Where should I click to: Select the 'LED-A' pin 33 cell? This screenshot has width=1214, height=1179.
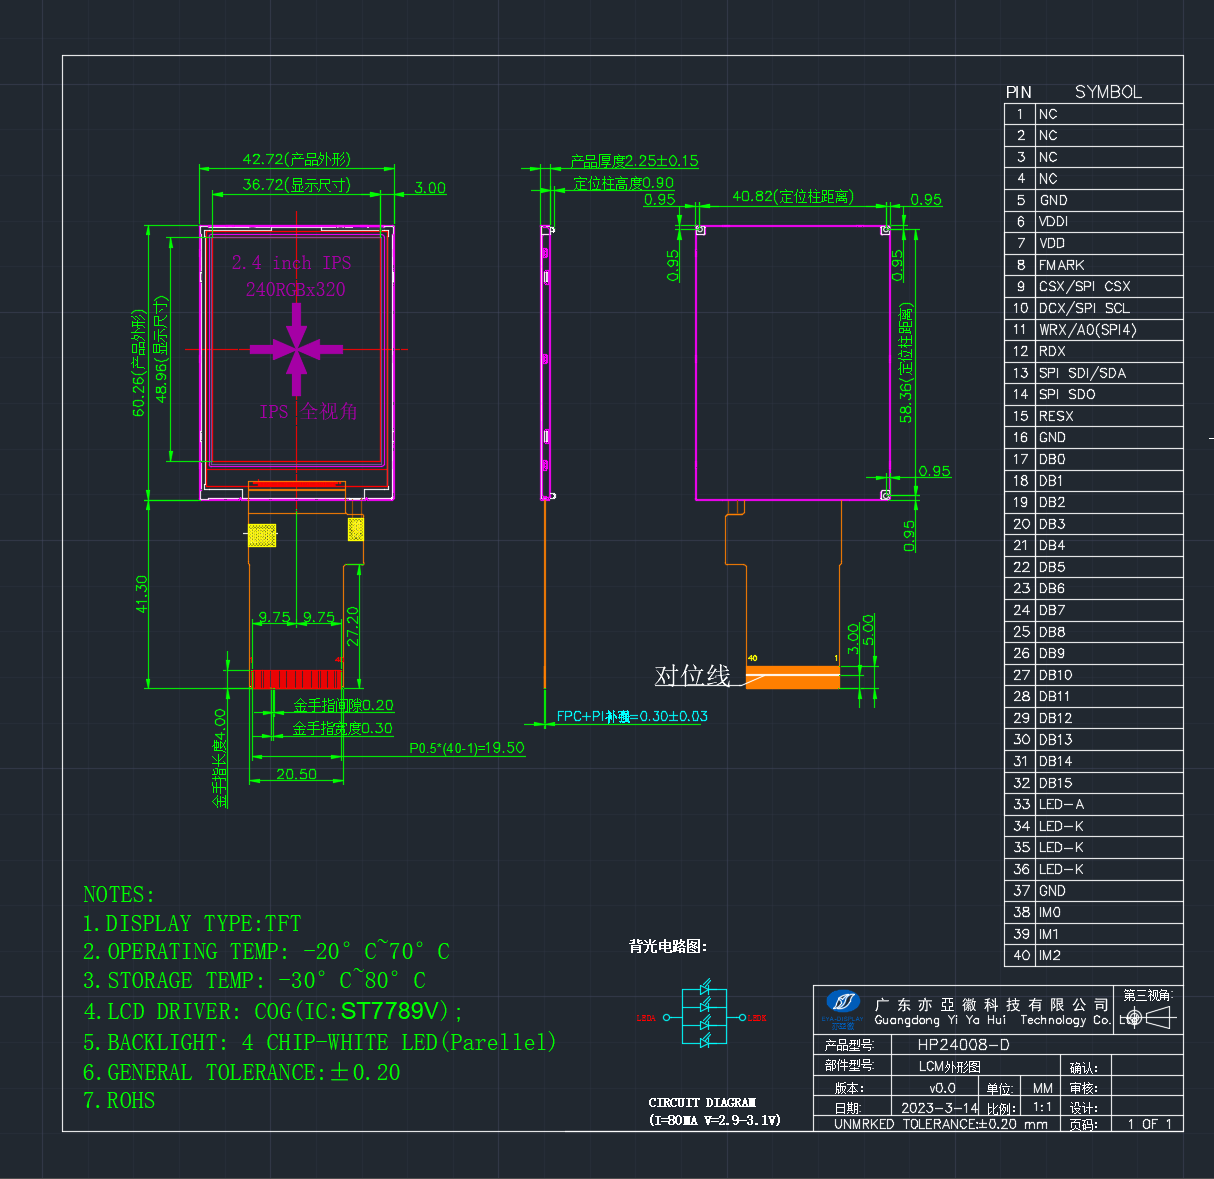click(1109, 804)
